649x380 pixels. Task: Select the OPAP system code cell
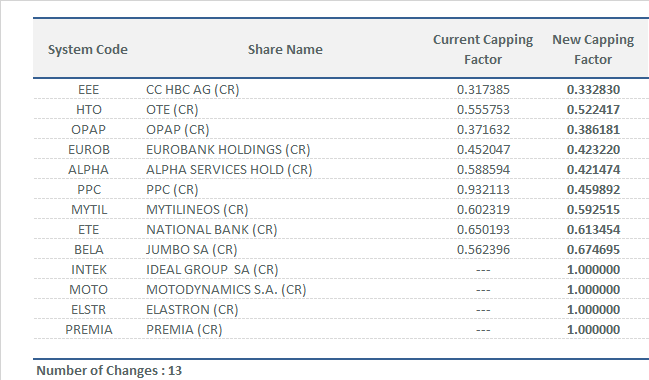[89, 130]
